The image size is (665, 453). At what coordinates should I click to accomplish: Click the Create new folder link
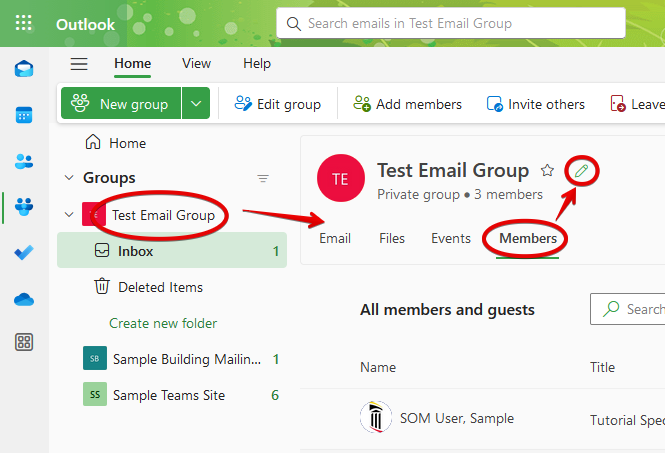163,323
